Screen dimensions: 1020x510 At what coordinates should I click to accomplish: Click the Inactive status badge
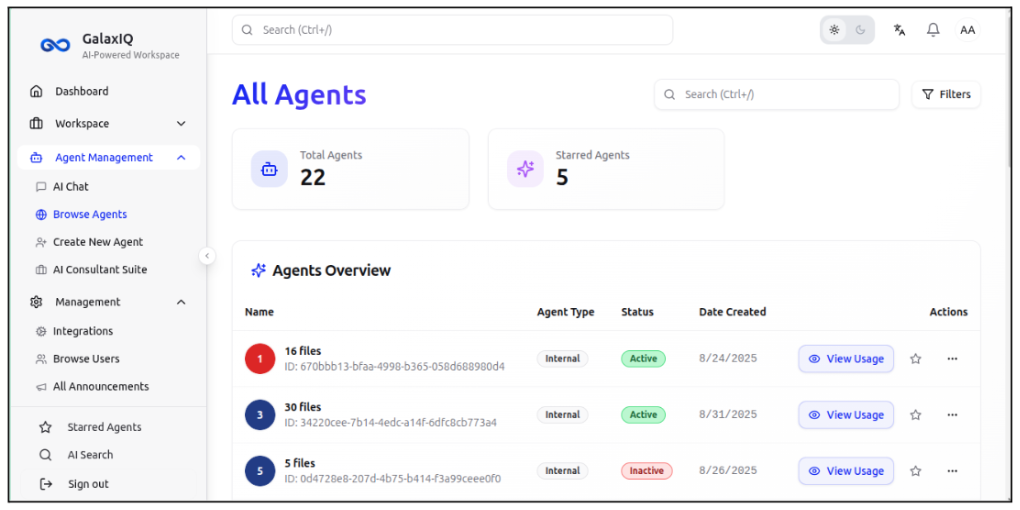coord(647,471)
